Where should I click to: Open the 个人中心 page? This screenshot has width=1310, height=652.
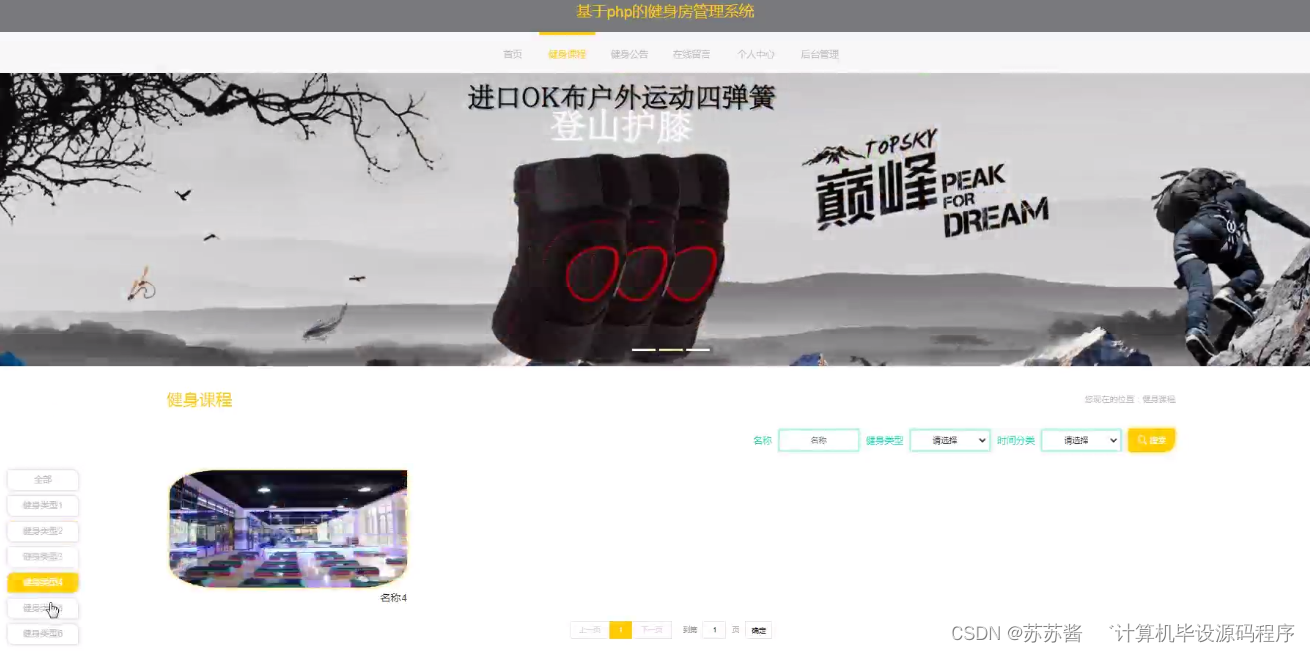pyautogui.click(x=756, y=54)
